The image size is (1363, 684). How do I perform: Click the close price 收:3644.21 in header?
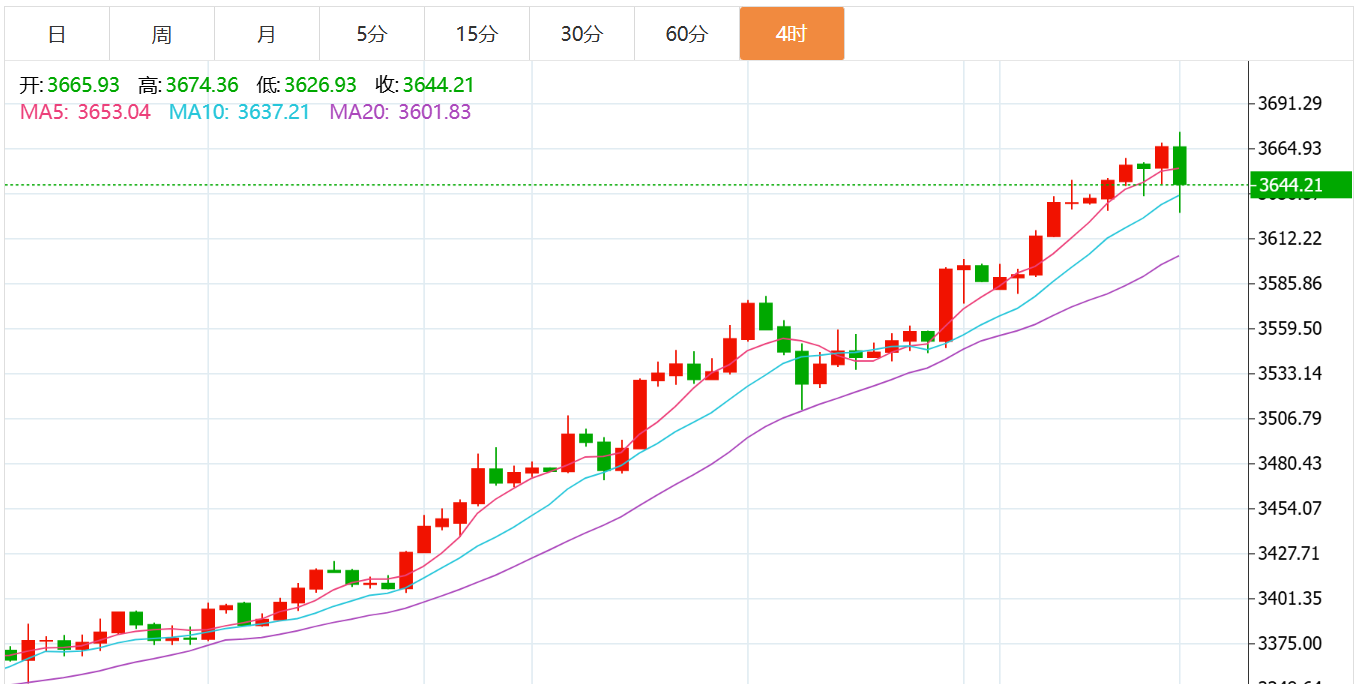(425, 85)
